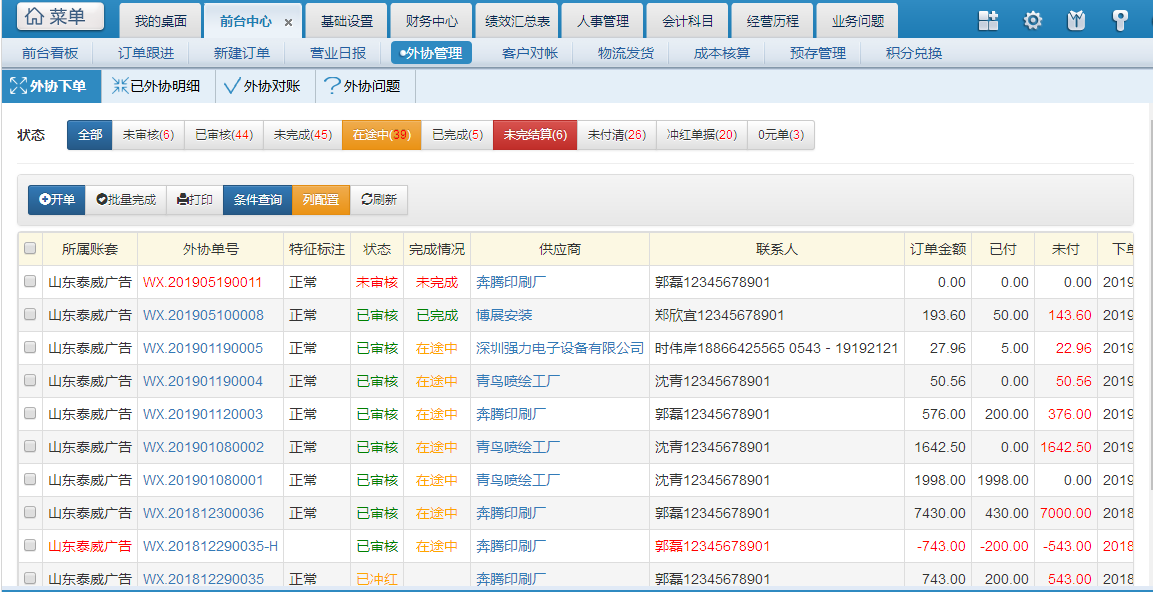Switch to 会计科目 tab

[x=687, y=21]
